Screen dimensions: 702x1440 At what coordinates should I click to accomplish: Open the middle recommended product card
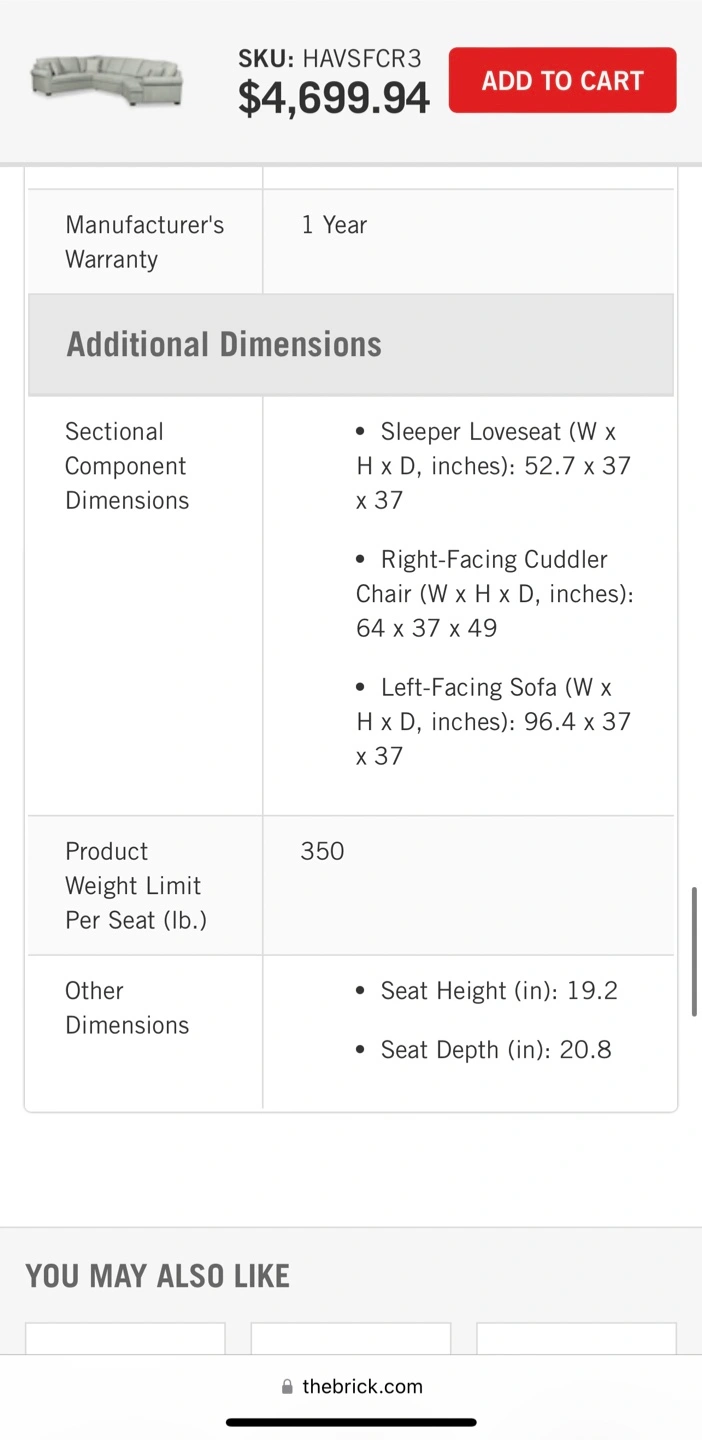point(351,1339)
